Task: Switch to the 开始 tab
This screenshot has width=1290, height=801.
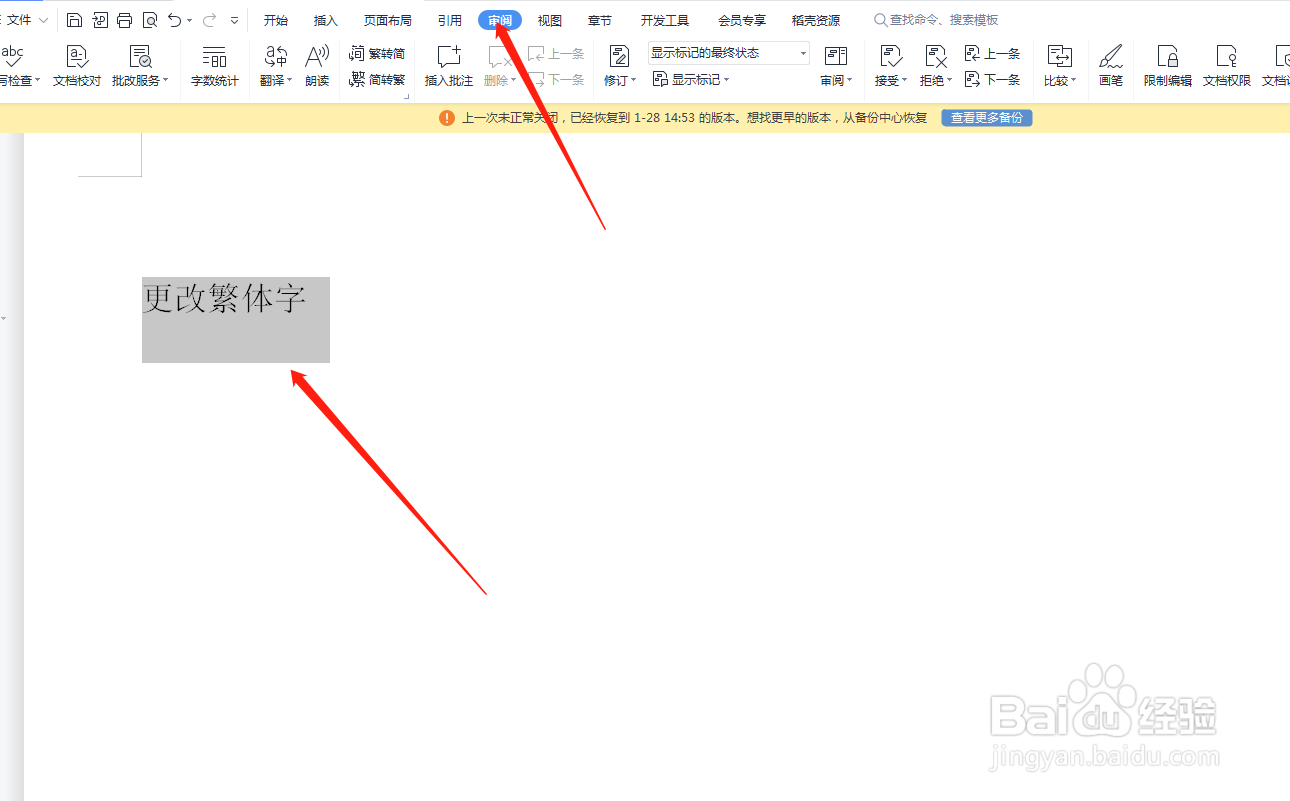Action: (x=276, y=20)
